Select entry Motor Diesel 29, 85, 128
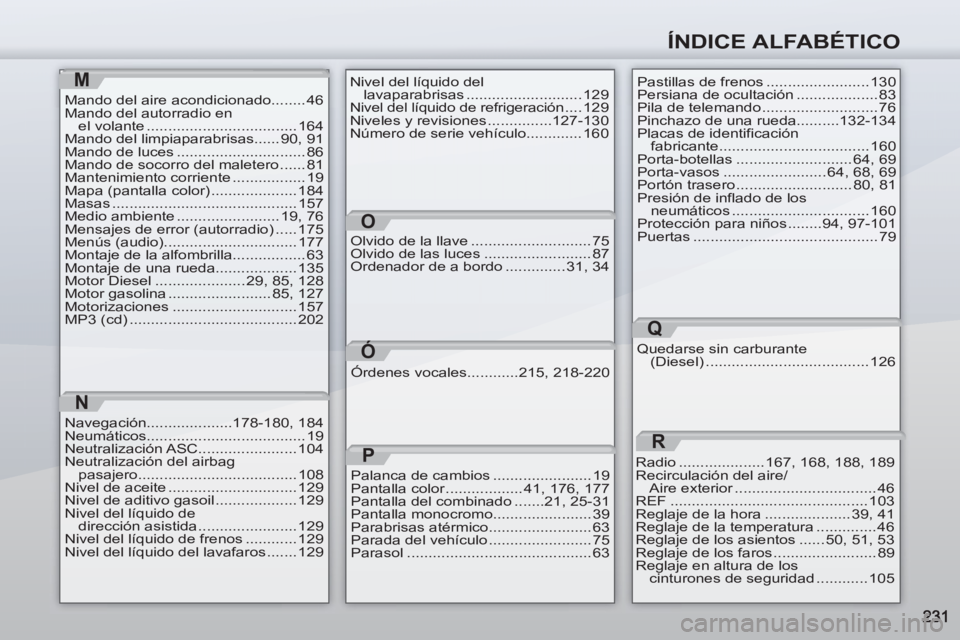This screenshot has width=960, height=640. (194, 281)
